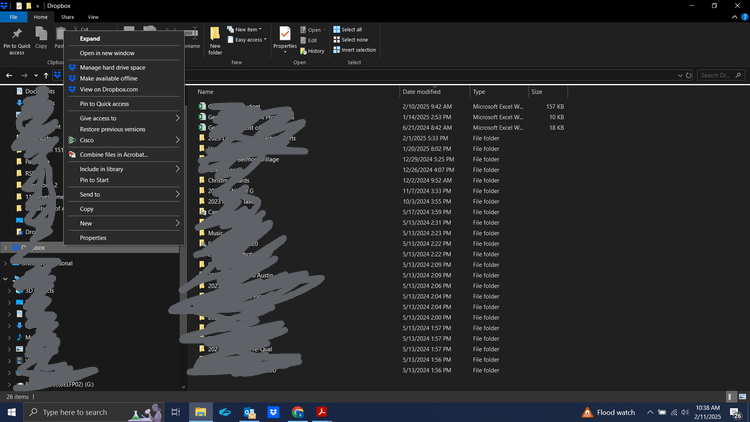Open the Easy access dropdown
Image resolution: width=750 pixels, height=422 pixels.
point(248,40)
